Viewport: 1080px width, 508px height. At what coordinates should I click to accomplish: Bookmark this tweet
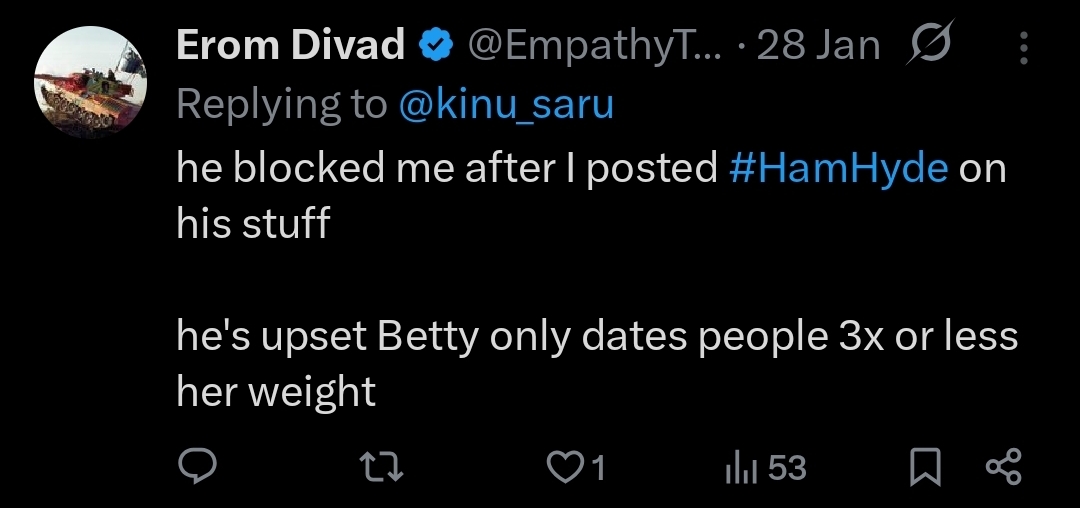[928, 467]
